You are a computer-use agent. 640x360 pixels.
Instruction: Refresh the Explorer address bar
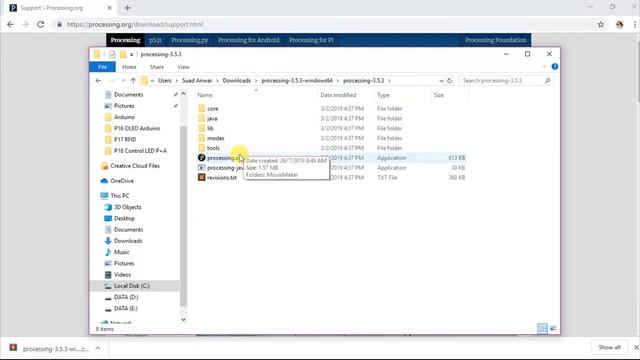tap(449, 81)
